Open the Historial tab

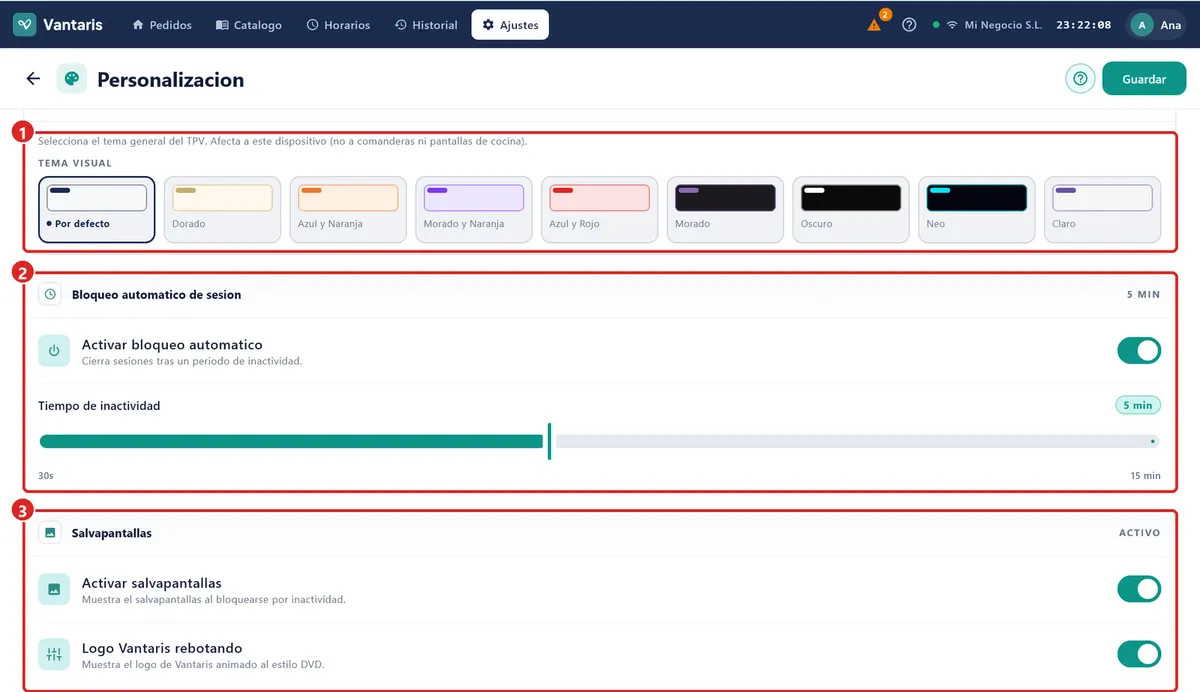(x=426, y=25)
